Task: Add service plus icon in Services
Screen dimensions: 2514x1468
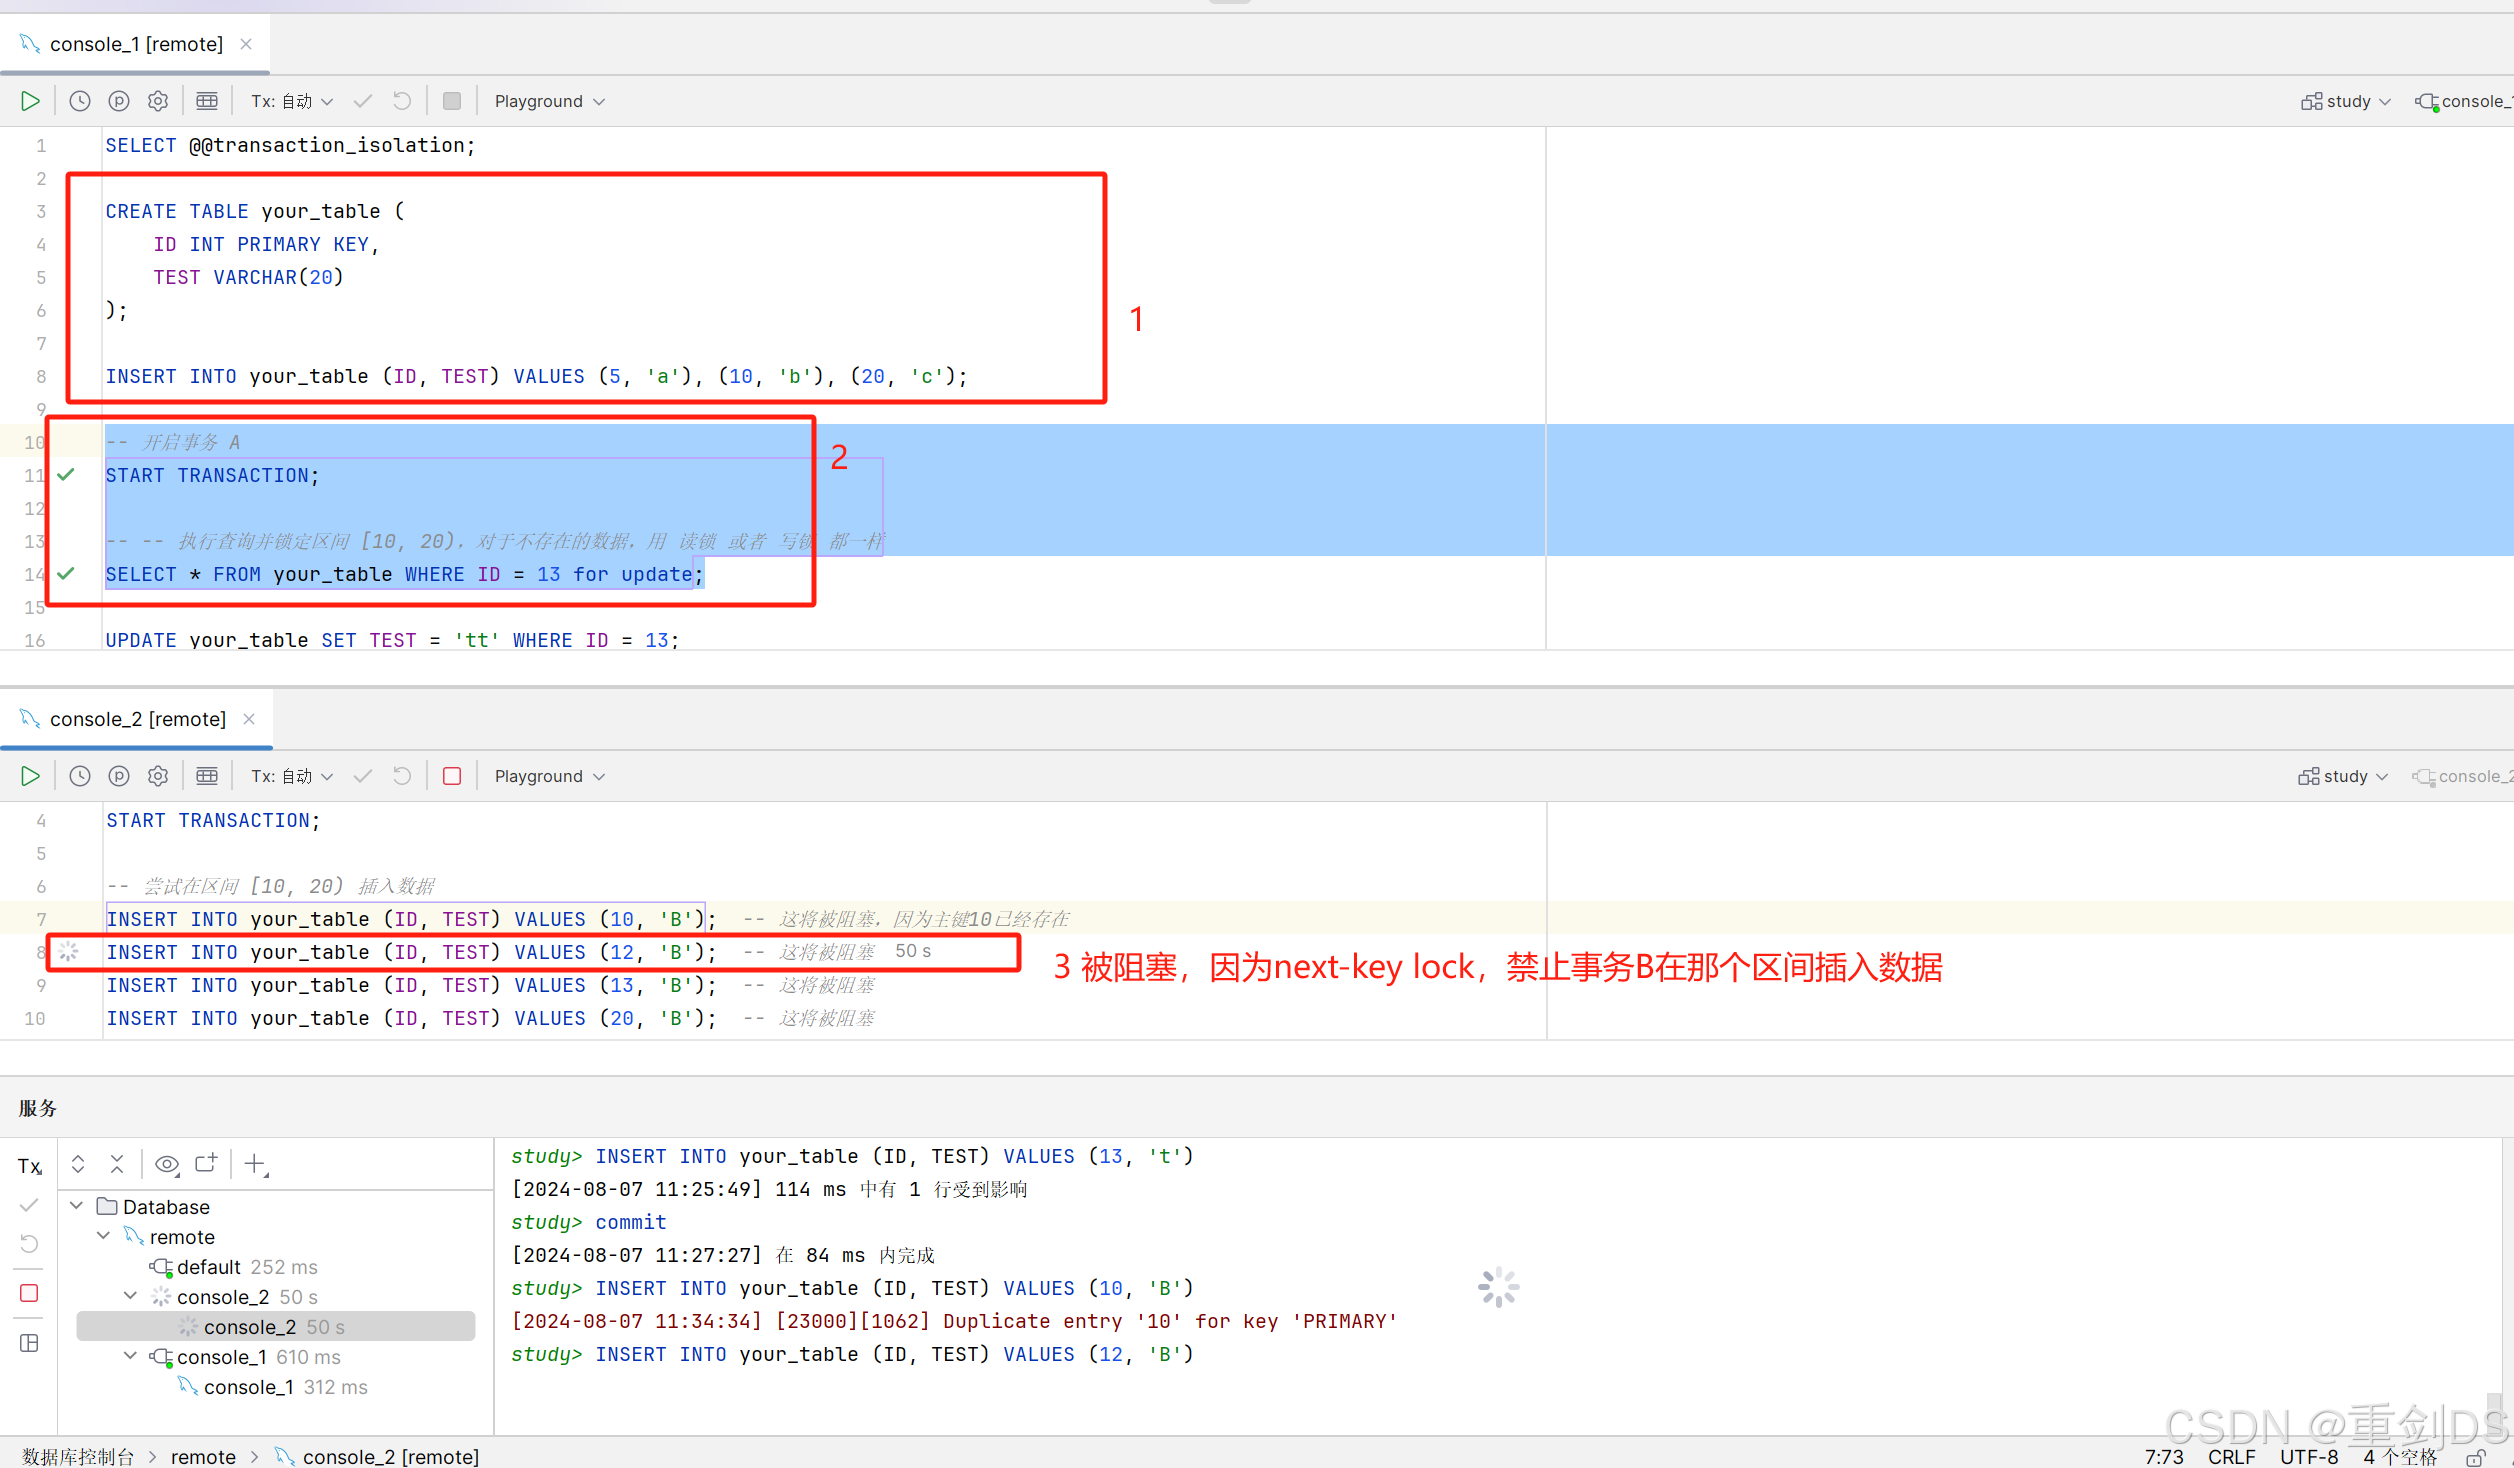Action: click(256, 1164)
